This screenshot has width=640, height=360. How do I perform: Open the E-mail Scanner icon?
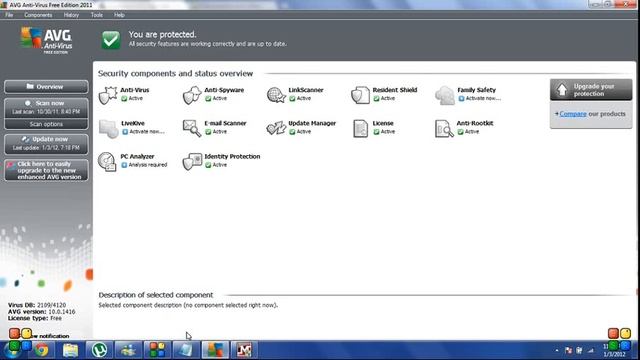pos(192,128)
